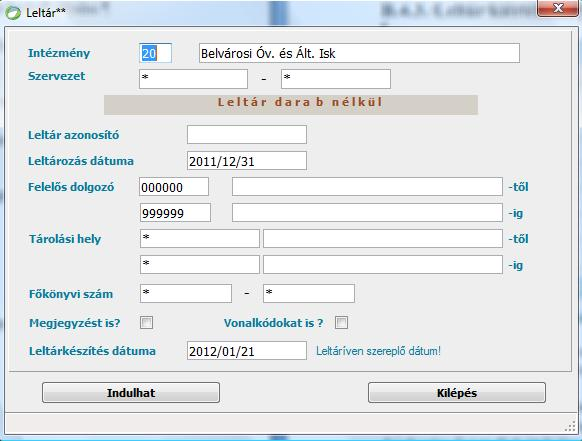Click the Szervezet label
The height and width of the screenshot is (441, 582).
point(56,76)
